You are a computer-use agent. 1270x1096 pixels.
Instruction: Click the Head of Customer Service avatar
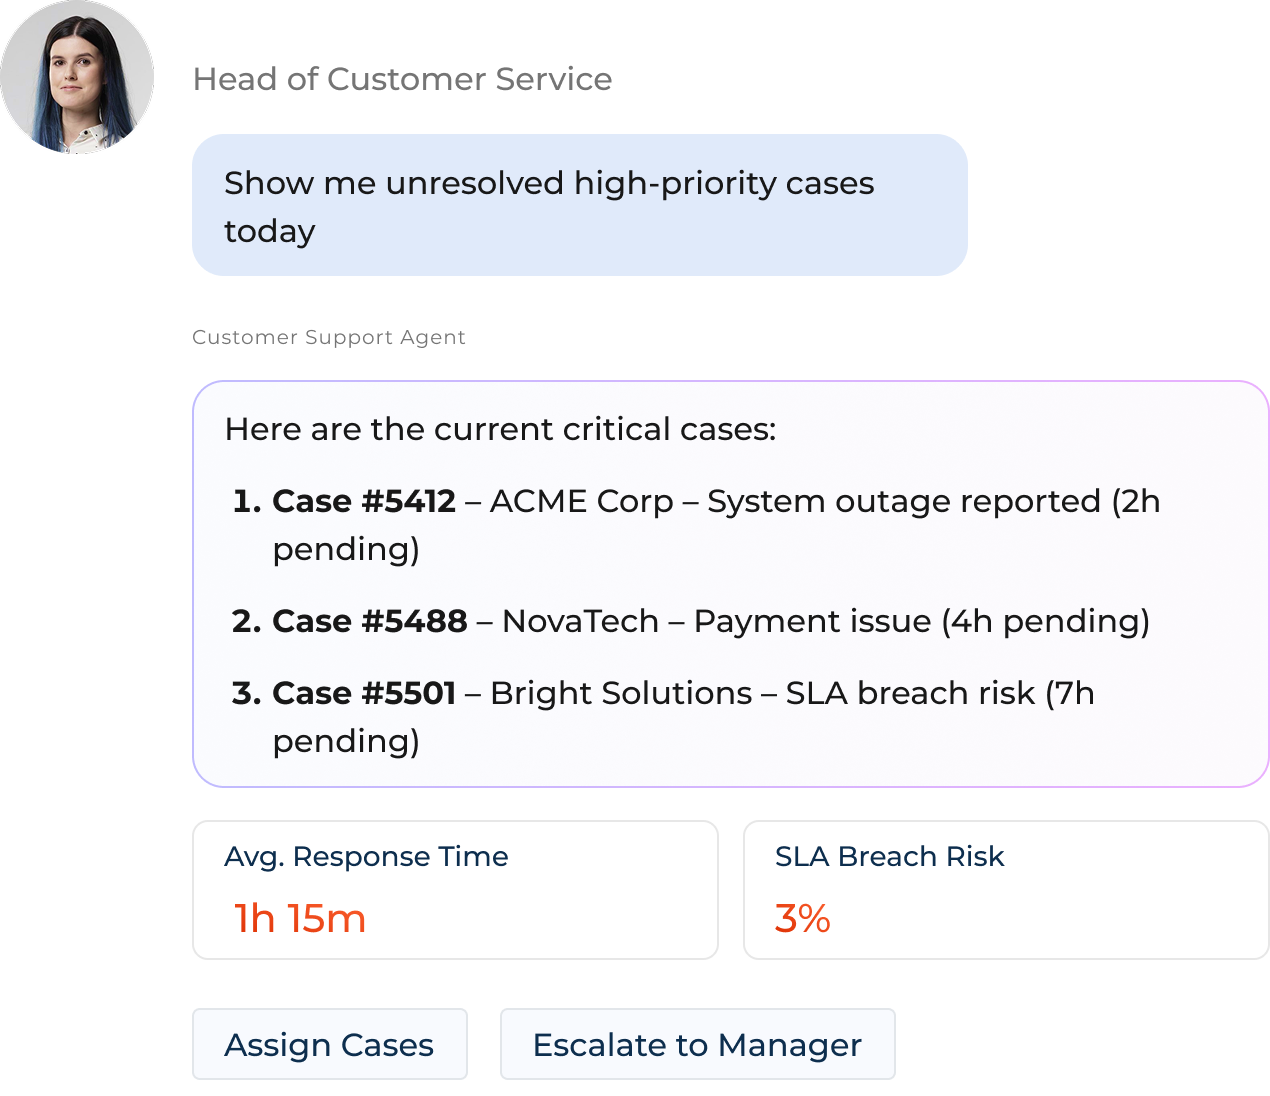77,77
